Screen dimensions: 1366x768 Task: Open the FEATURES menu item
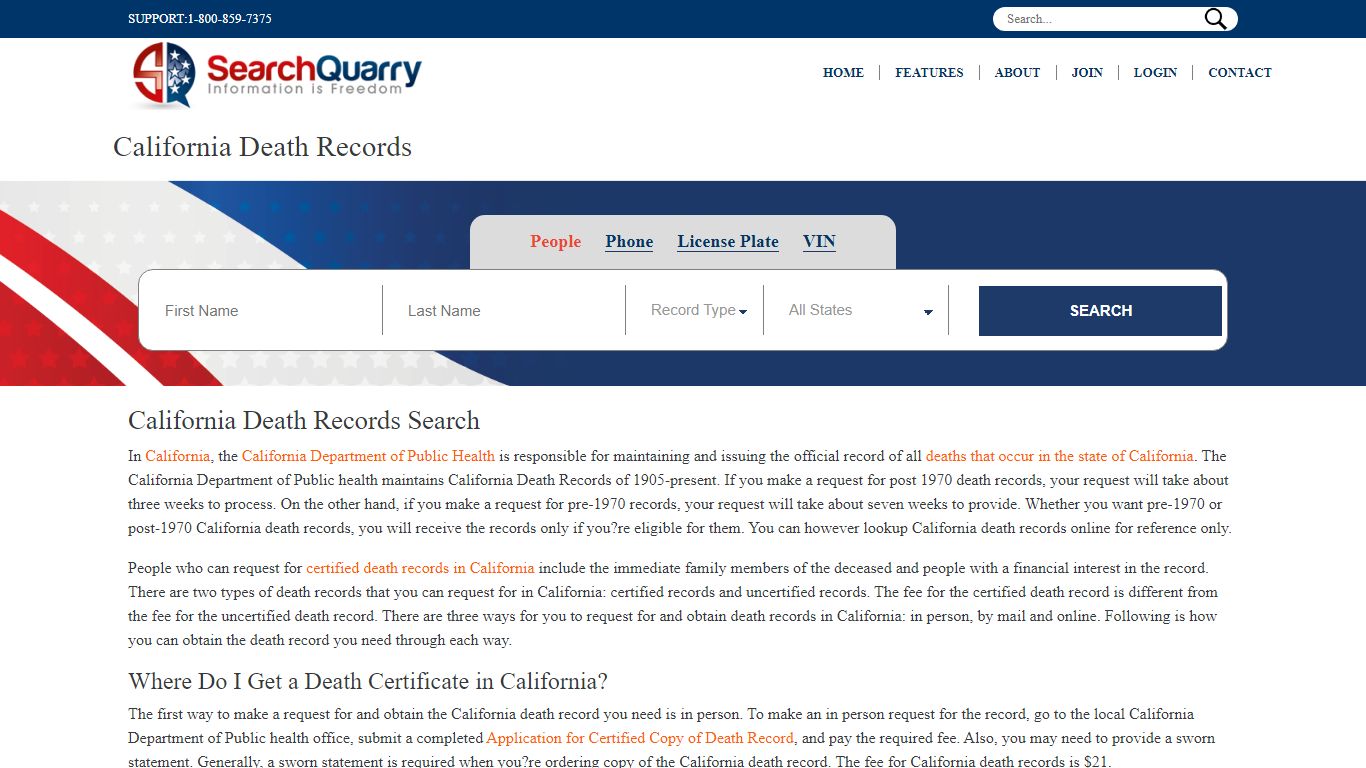tap(929, 73)
